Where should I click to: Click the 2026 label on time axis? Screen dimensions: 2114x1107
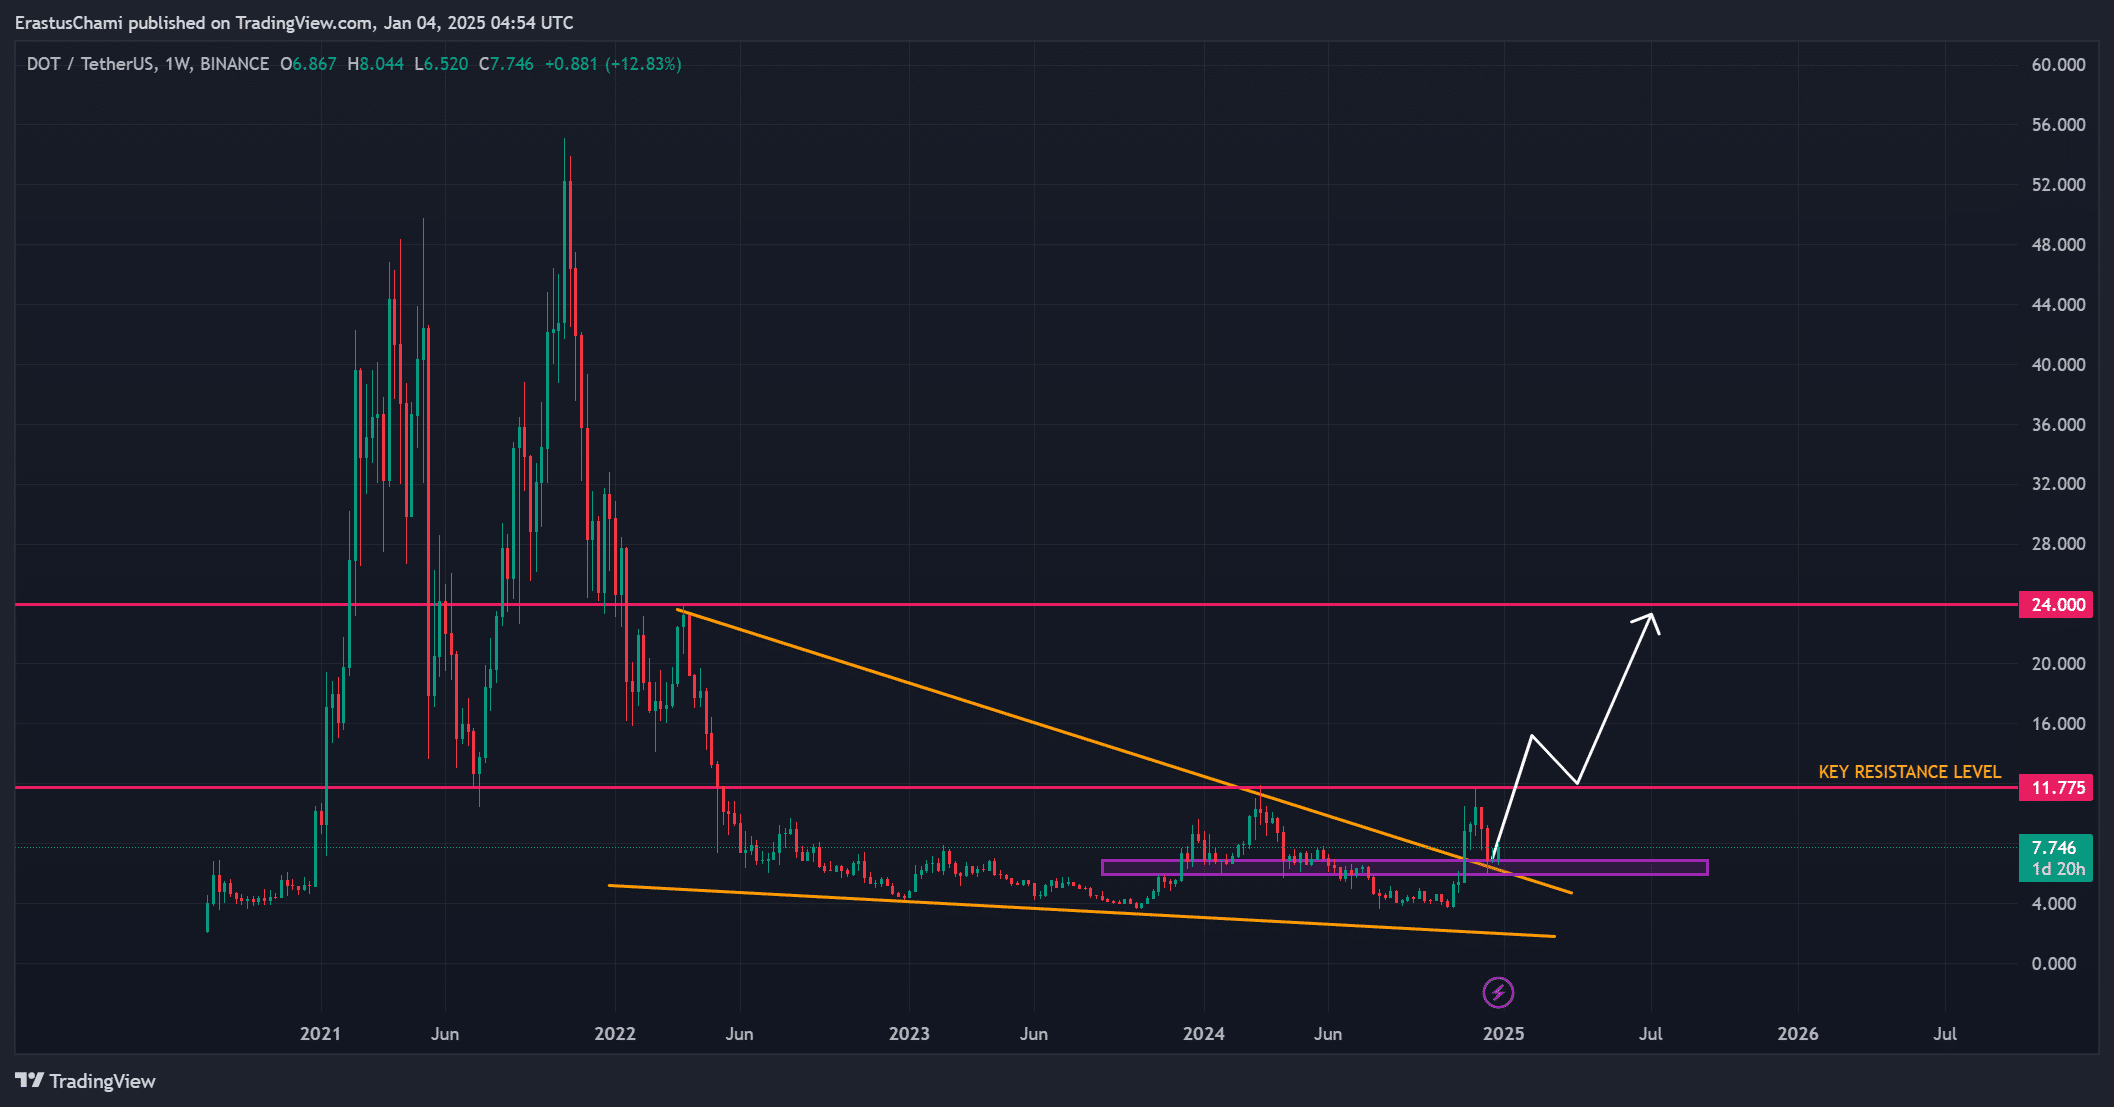[x=1797, y=1033]
